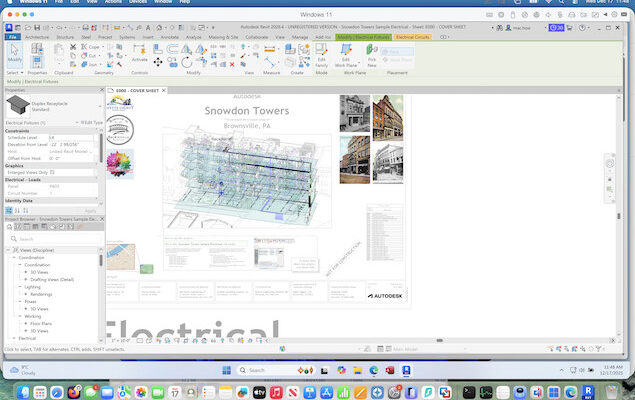Close the Properties palette
635x400 pixels.
pos(102,89)
